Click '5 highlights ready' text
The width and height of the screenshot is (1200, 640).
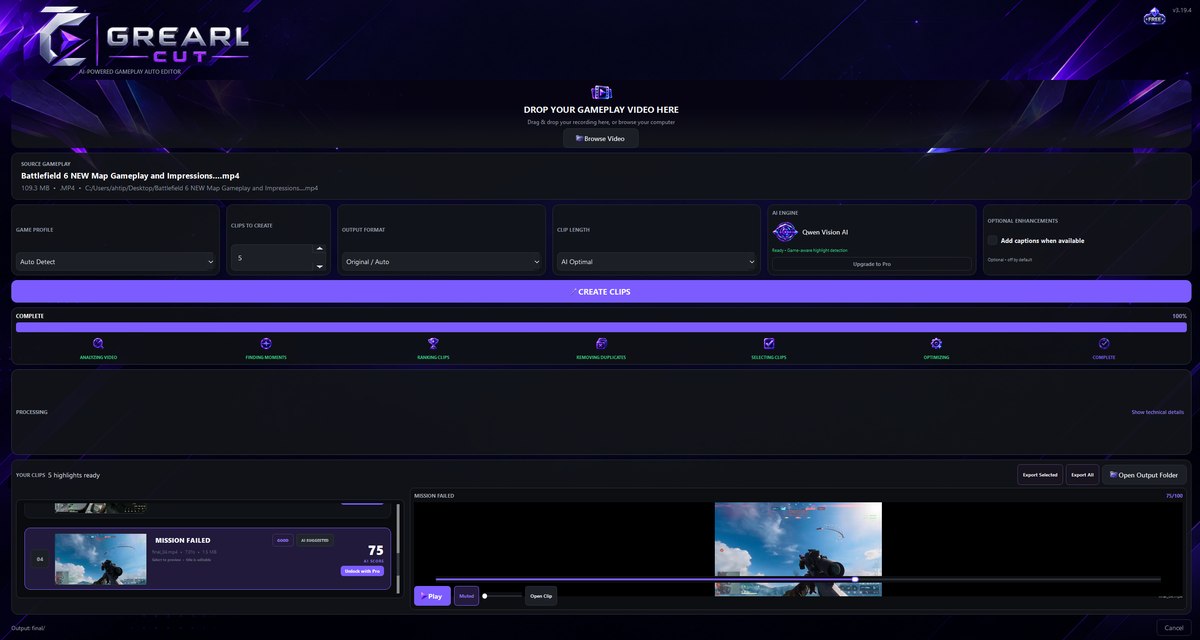74,475
